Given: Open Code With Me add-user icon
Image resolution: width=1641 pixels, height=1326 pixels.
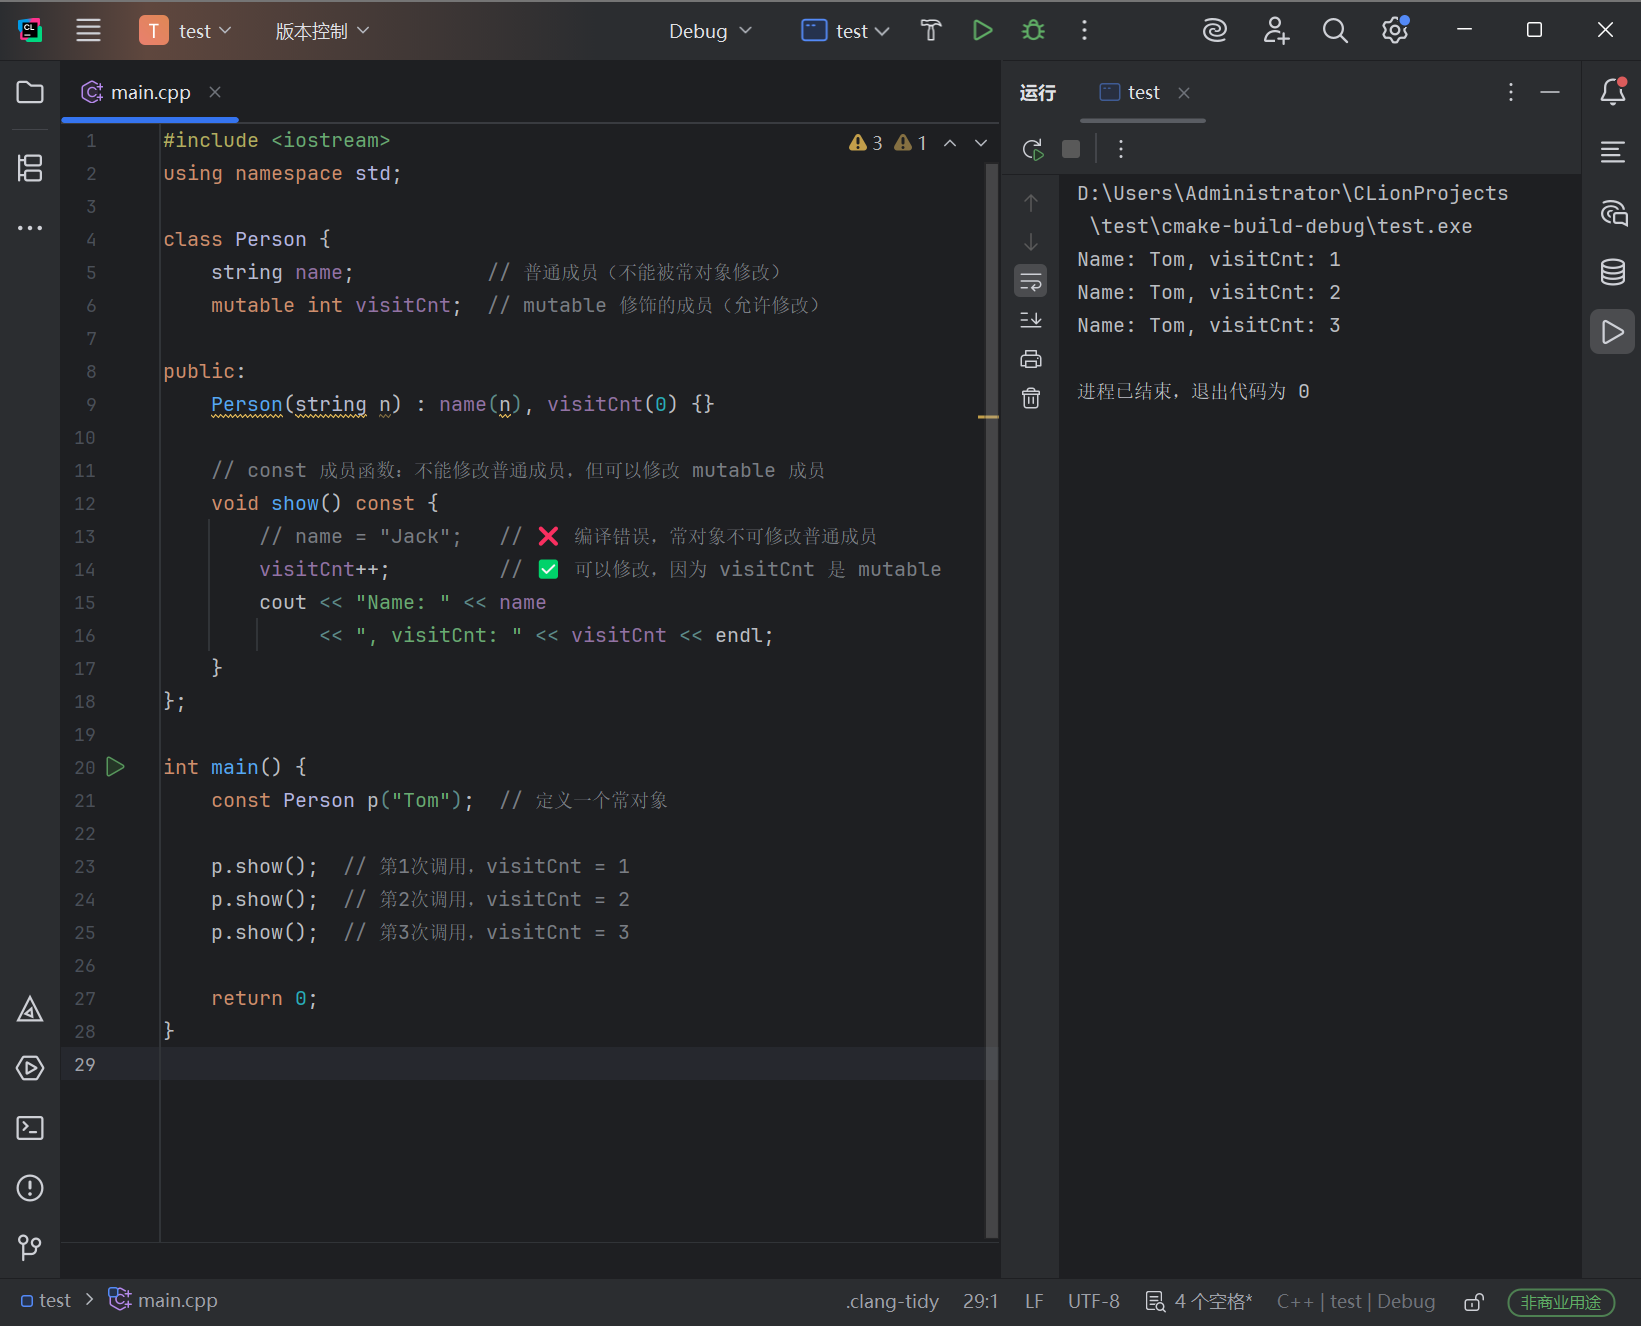Looking at the screenshot, I should (1275, 31).
